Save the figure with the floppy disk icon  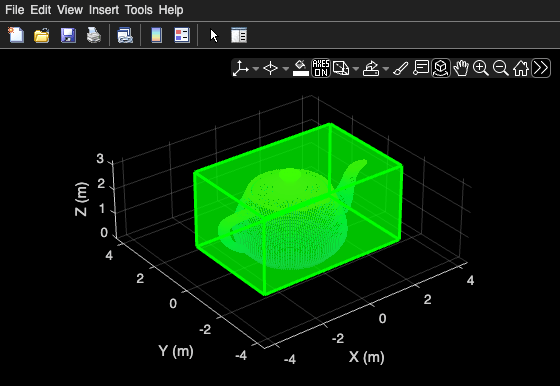[68, 35]
